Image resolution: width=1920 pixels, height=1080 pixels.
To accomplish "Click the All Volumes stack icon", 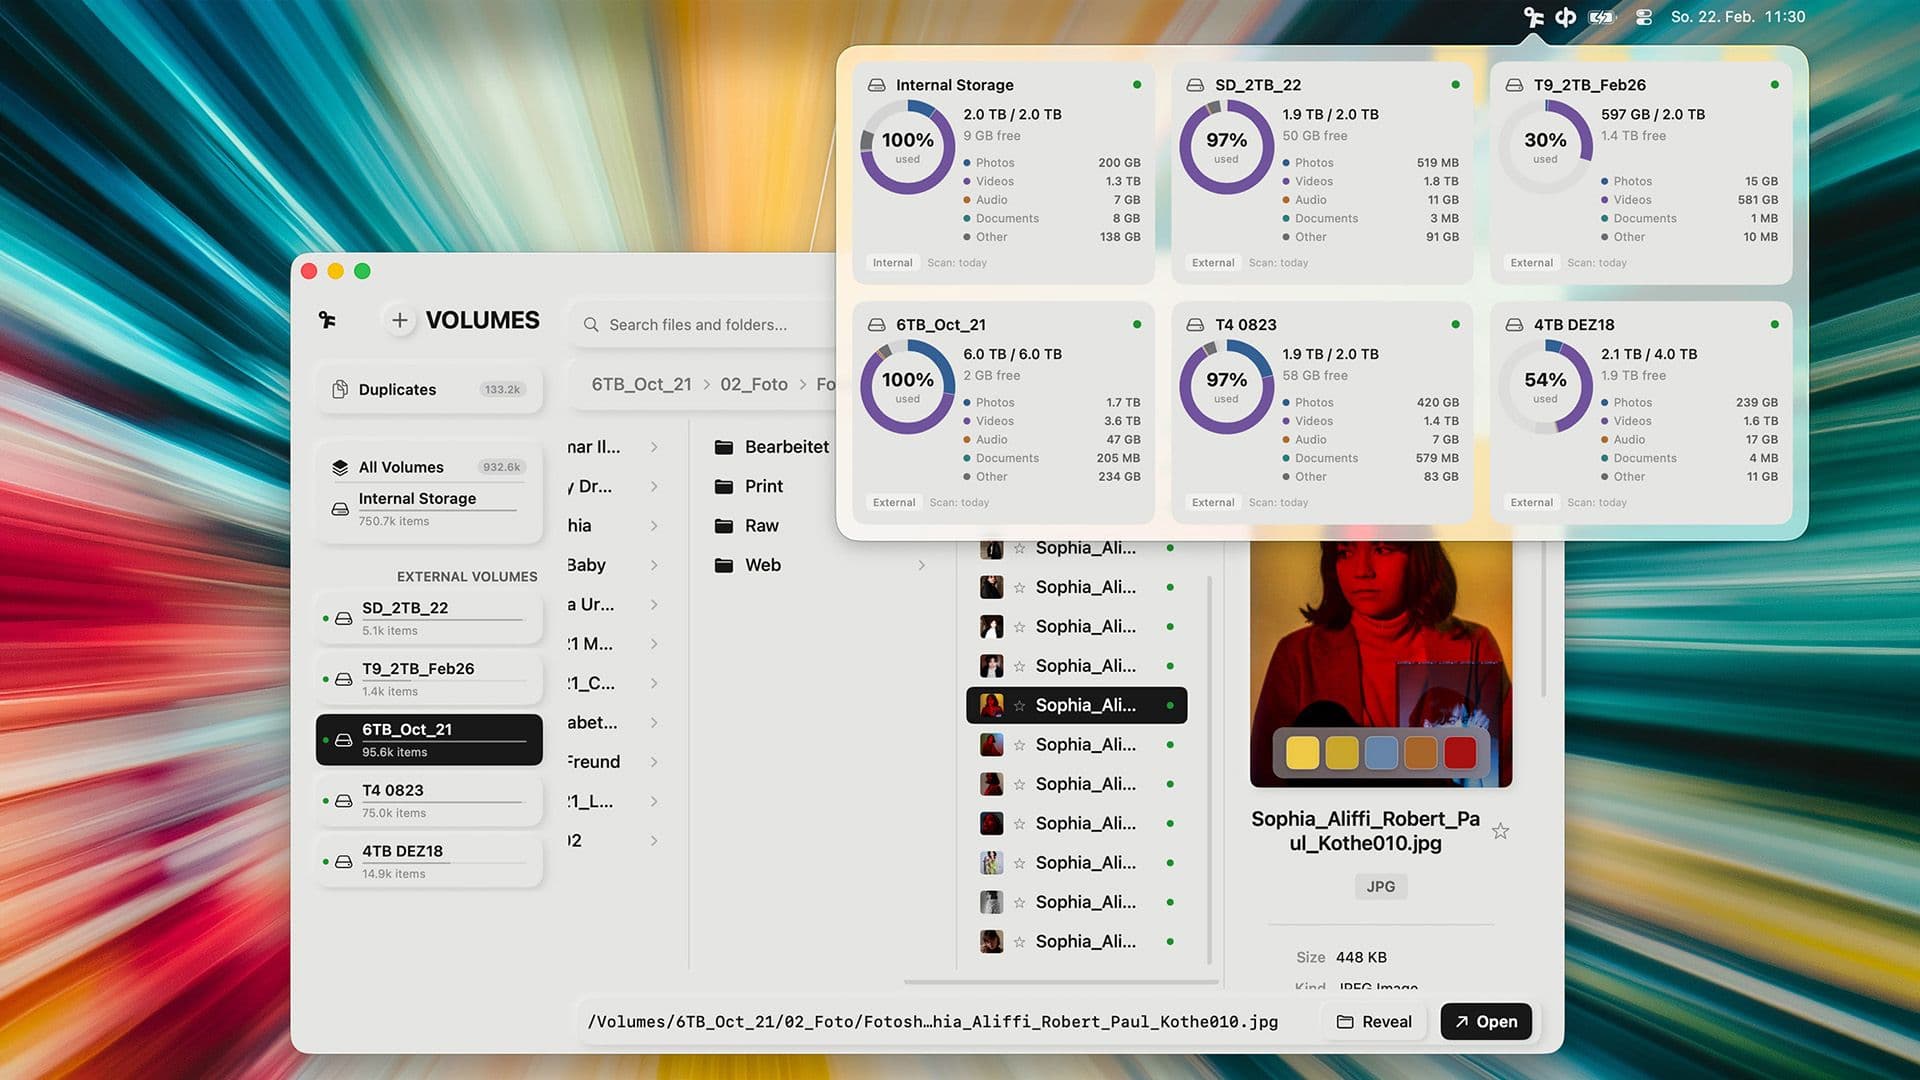I will click(x=340, y=467).
